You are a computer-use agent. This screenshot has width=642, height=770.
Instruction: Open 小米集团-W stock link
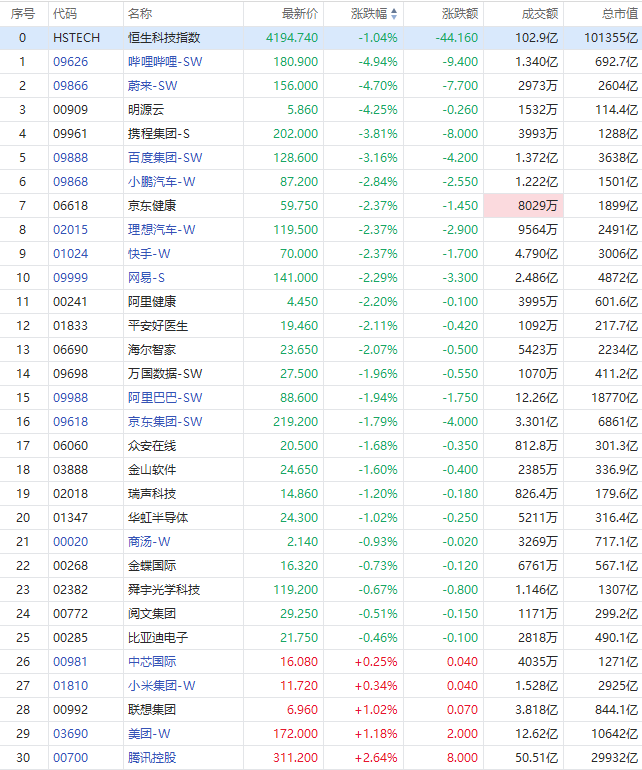click(162, 686)
